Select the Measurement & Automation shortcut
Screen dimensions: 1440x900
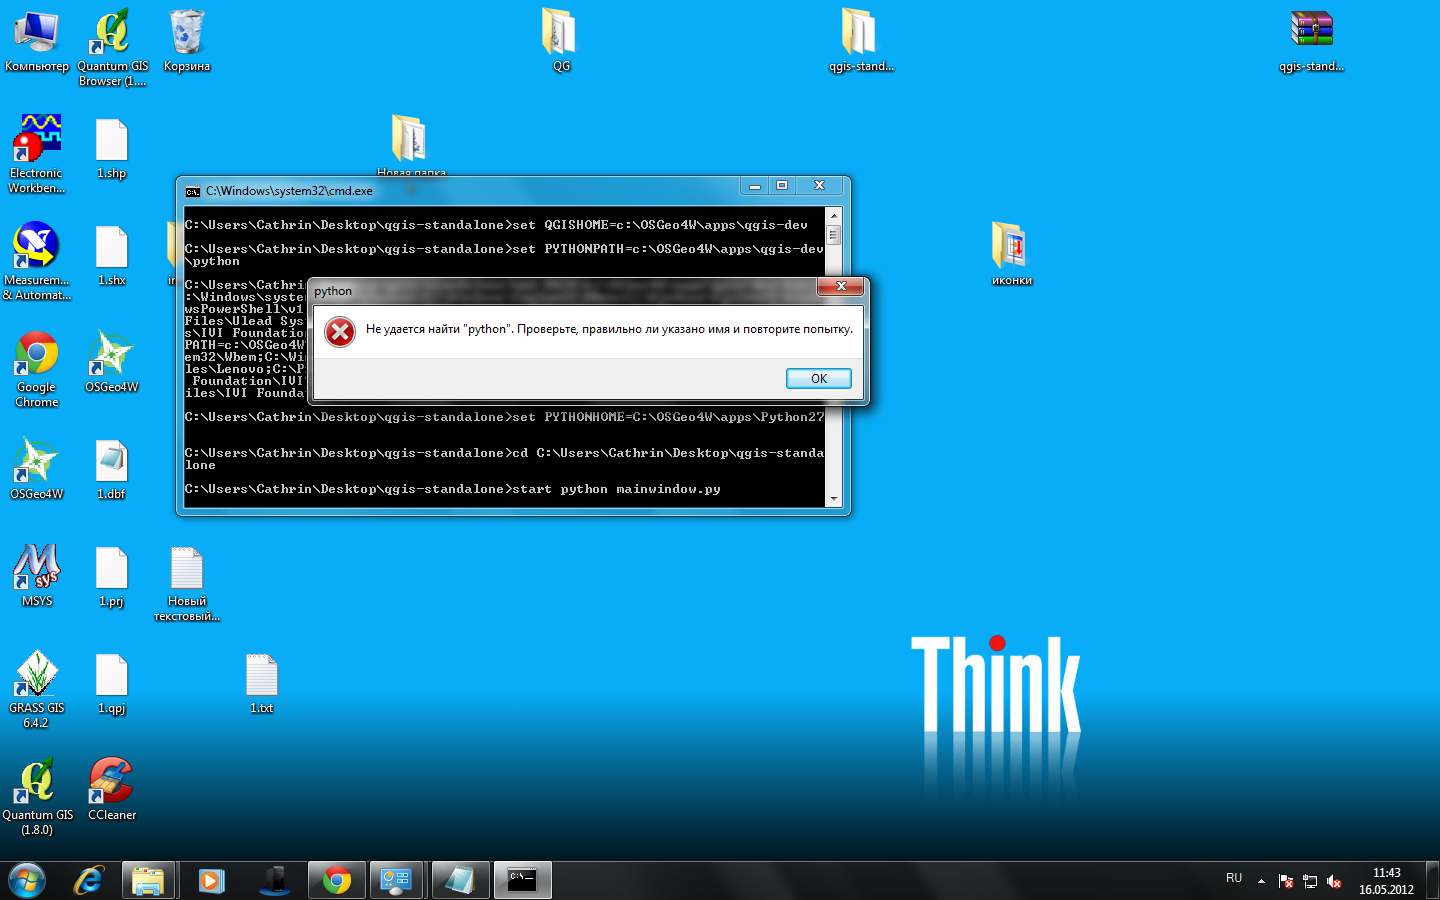click(37, 261)
